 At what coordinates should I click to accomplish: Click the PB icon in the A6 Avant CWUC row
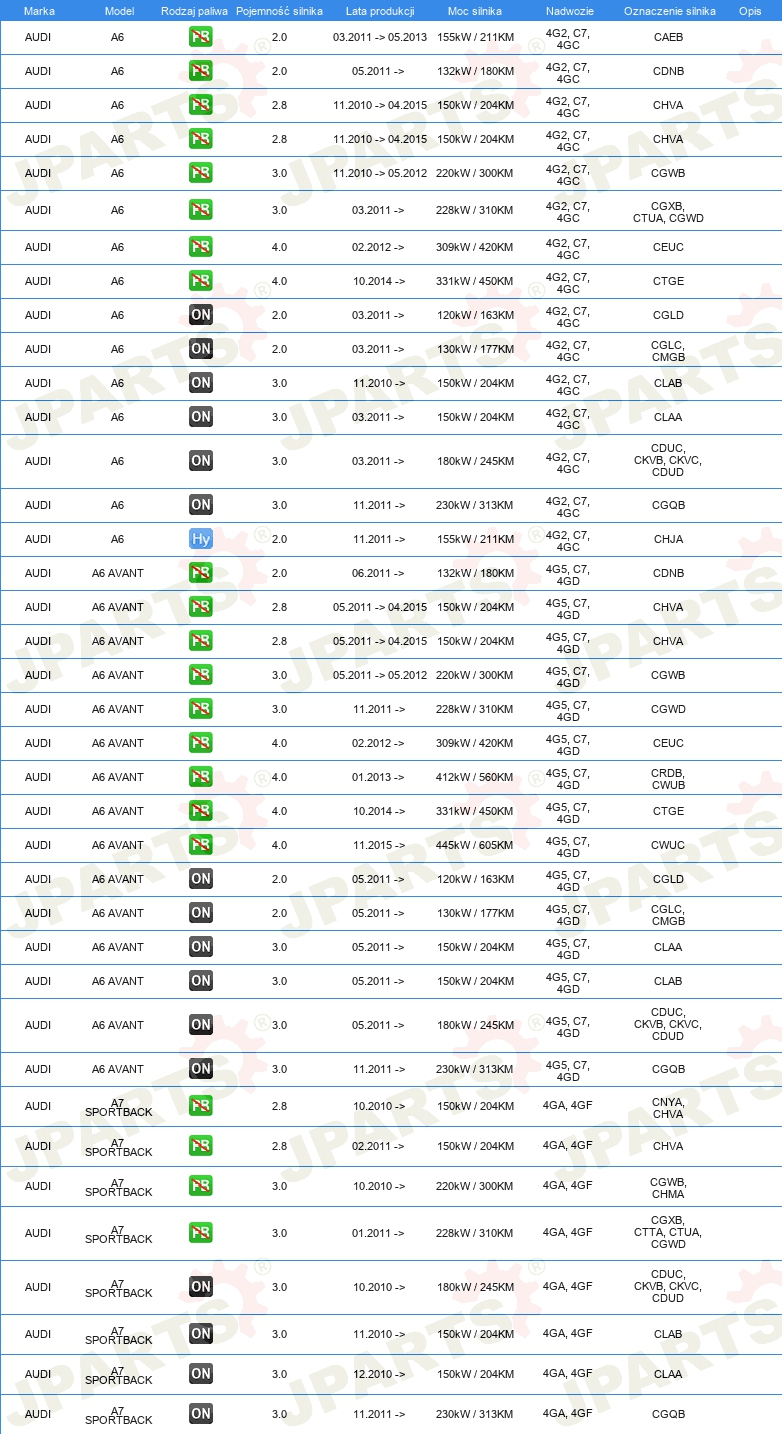click(x=200, y=845)
